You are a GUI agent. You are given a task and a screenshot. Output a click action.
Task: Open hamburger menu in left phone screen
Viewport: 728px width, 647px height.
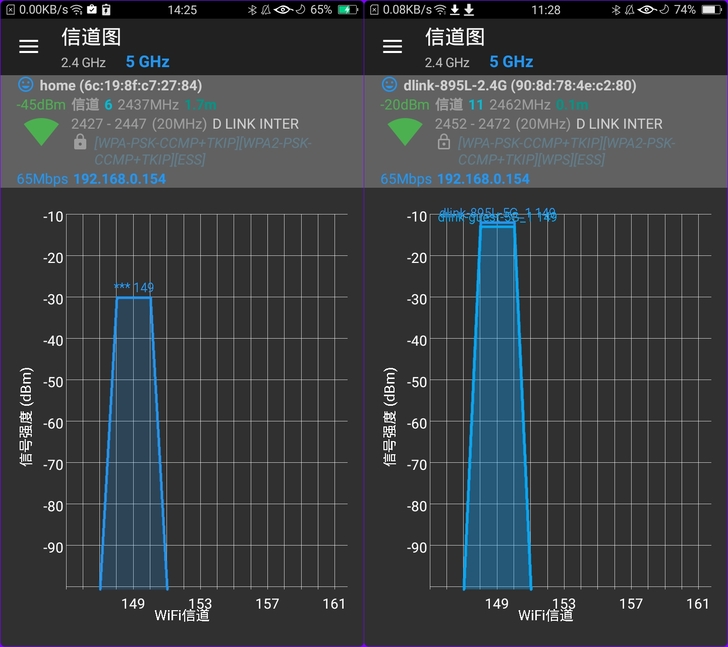[x=28, y=46]
